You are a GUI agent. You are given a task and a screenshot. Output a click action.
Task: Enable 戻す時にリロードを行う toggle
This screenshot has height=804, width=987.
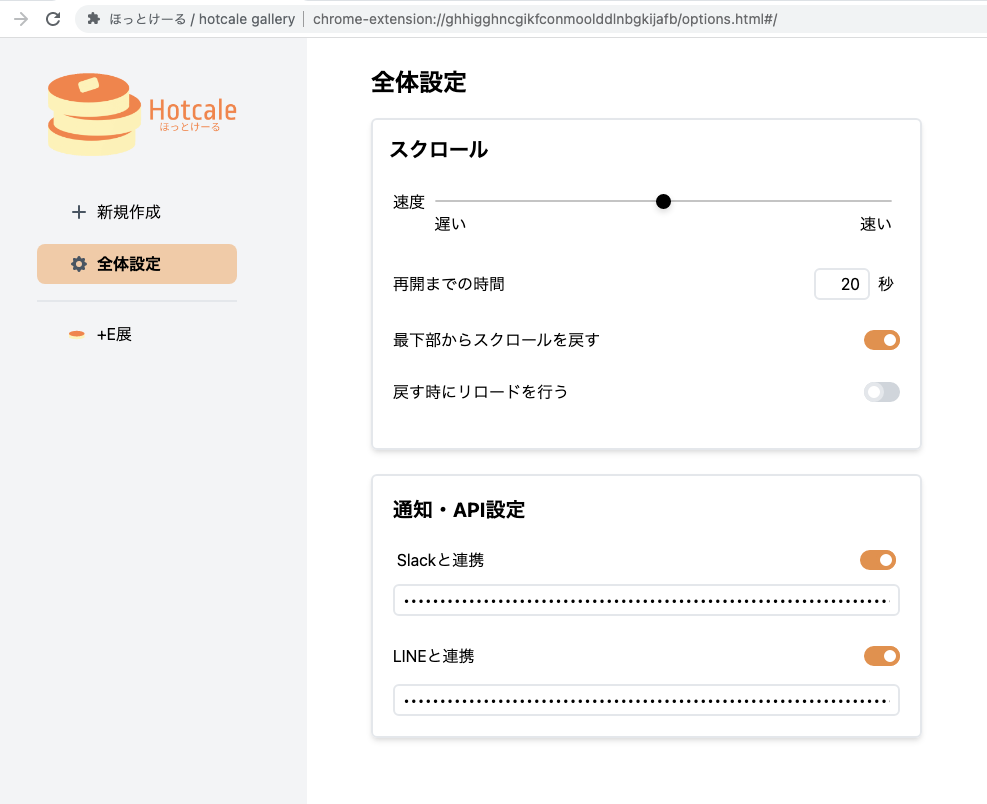[881, 392]
